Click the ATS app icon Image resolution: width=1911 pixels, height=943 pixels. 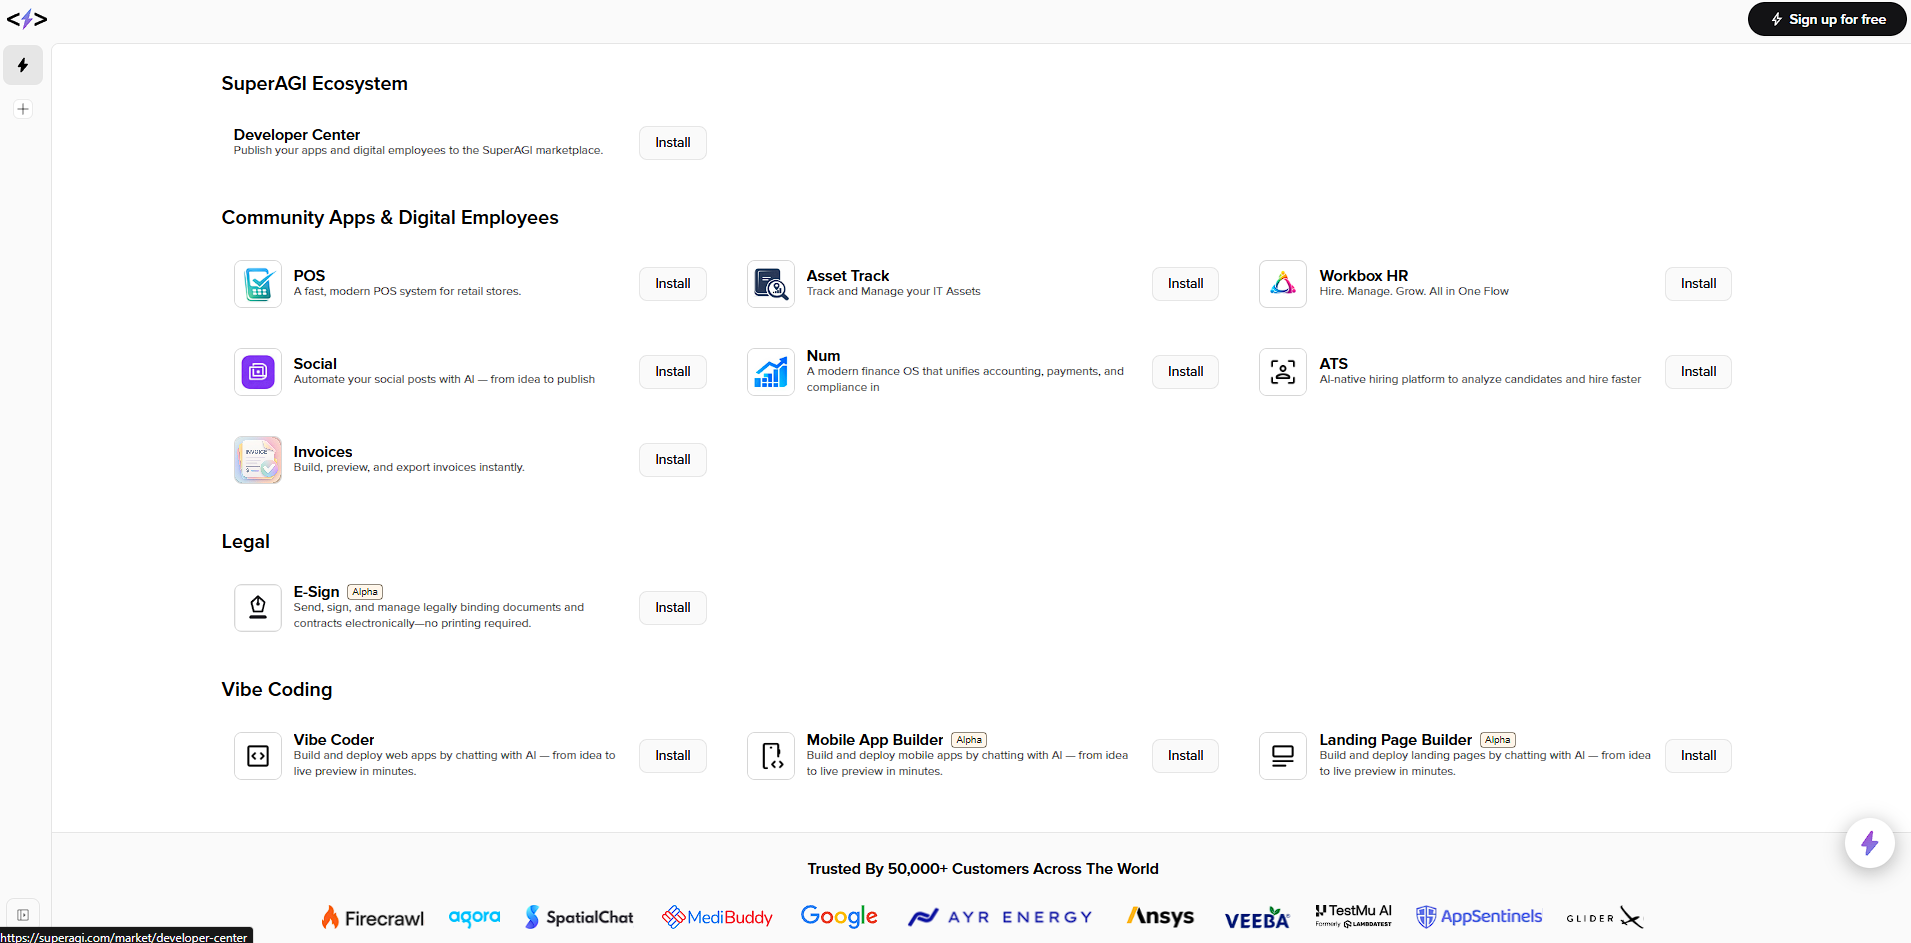[x=1283, y=372]
